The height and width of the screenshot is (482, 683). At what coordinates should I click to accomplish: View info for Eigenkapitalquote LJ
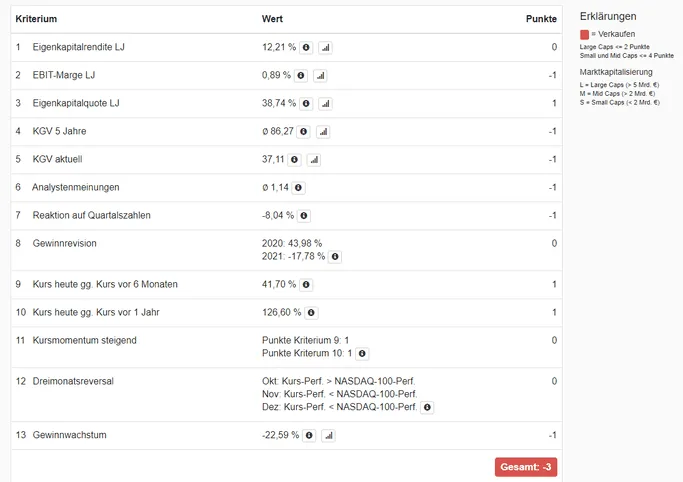click(x=306, y=104)
